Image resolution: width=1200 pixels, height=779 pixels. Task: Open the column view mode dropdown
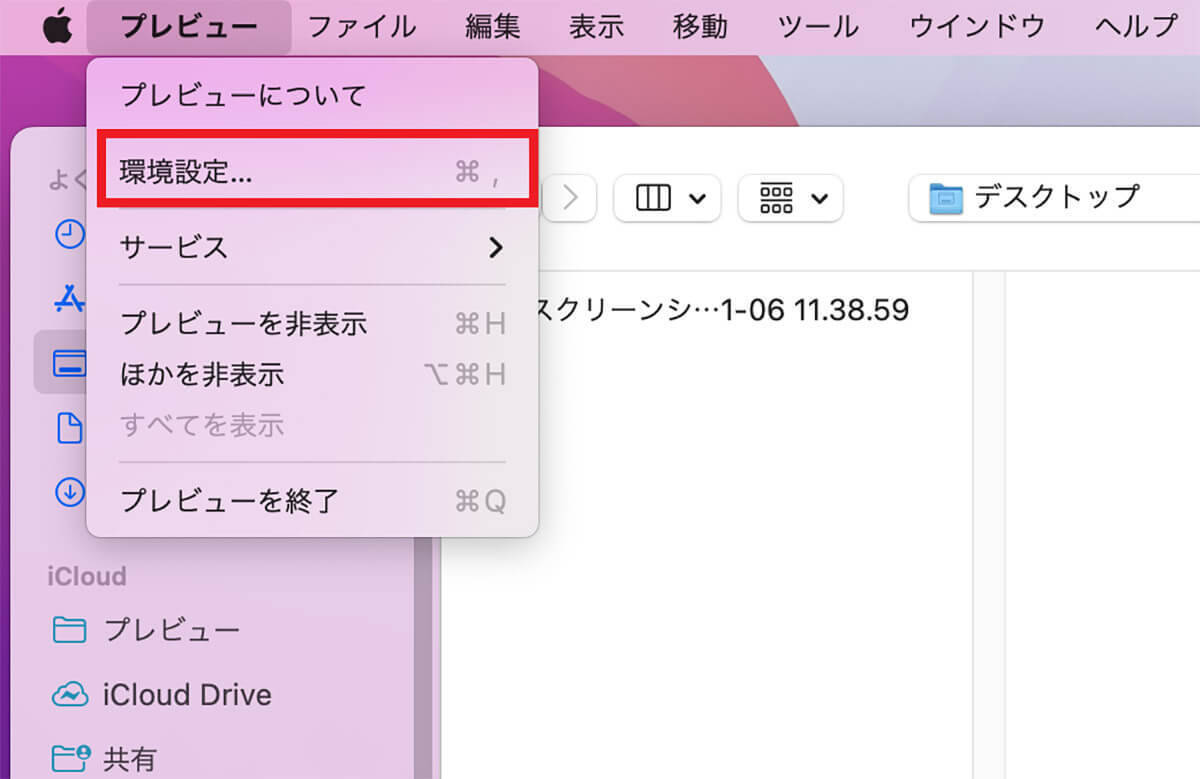667,198
